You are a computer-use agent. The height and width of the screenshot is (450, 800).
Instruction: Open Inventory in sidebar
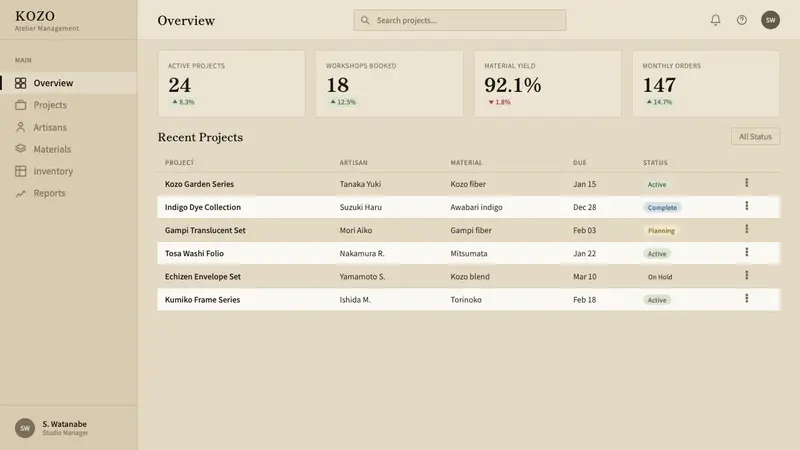tap(68, 171)
